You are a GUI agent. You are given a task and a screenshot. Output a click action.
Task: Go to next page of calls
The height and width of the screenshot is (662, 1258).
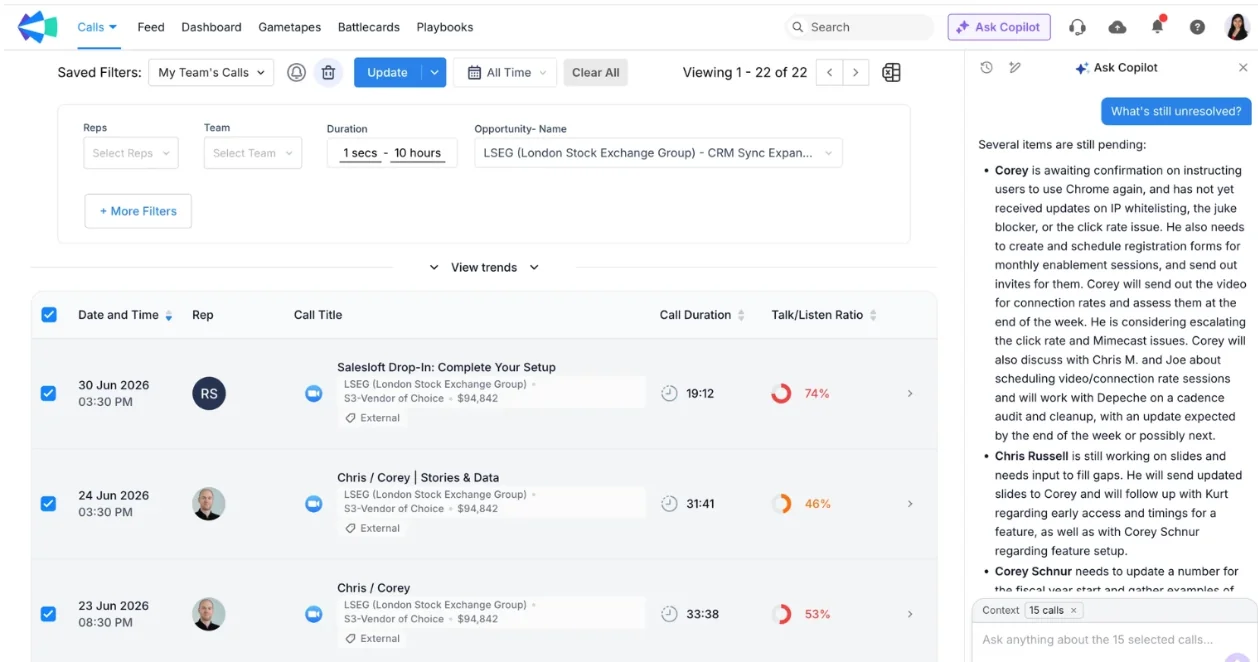point(855,72)
